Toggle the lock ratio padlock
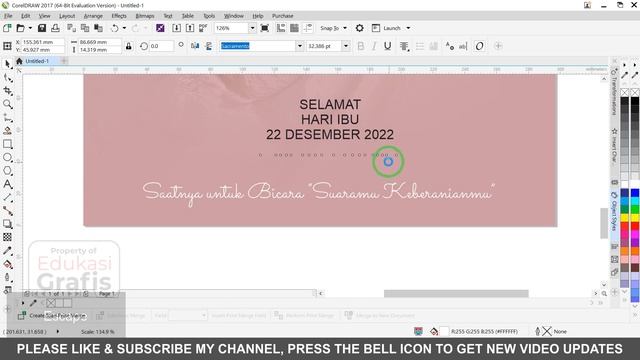 click(129, 46)
